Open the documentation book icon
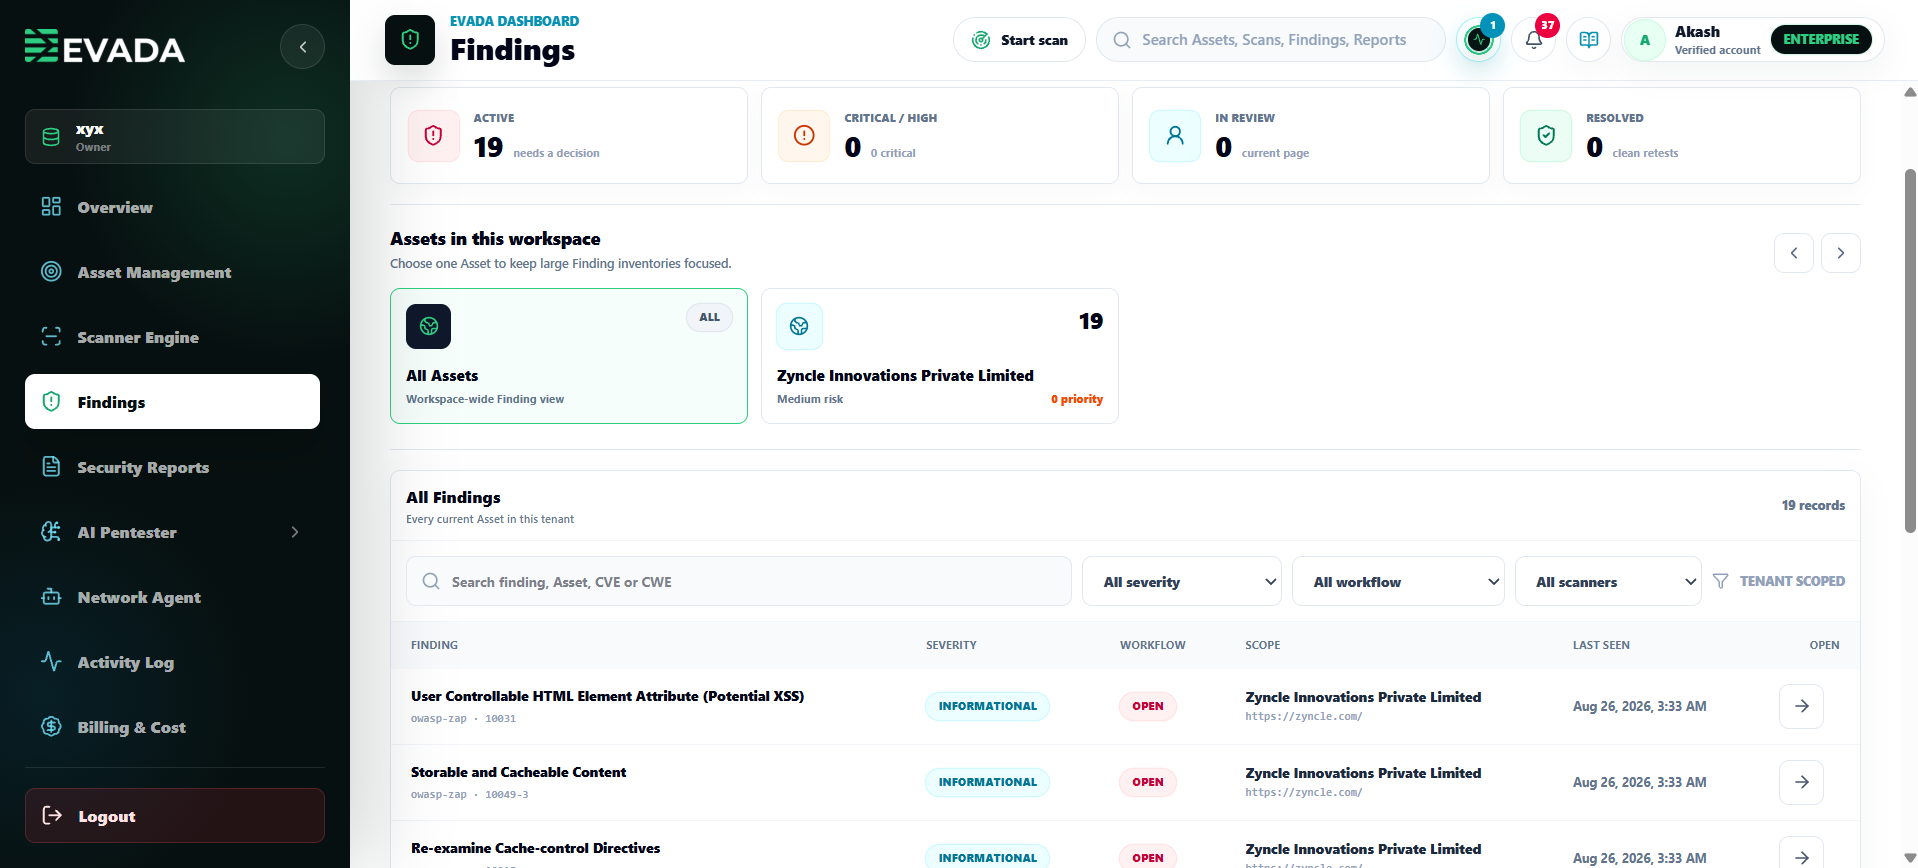 click(x=1588, y=40)
